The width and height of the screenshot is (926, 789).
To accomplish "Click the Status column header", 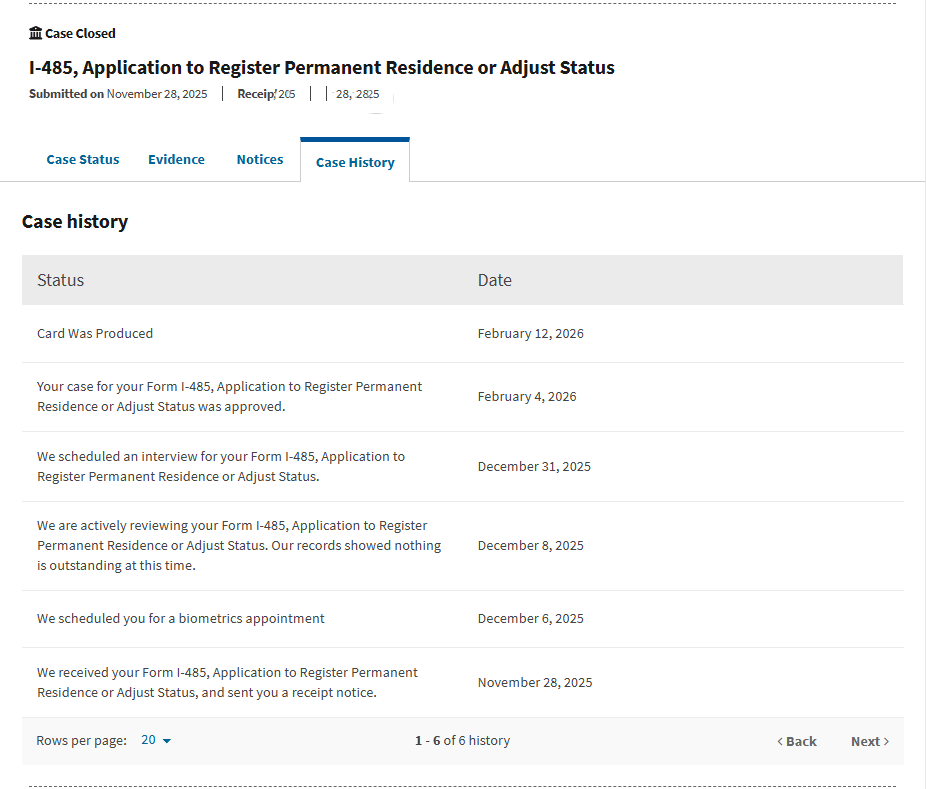I will coord(60,280).
